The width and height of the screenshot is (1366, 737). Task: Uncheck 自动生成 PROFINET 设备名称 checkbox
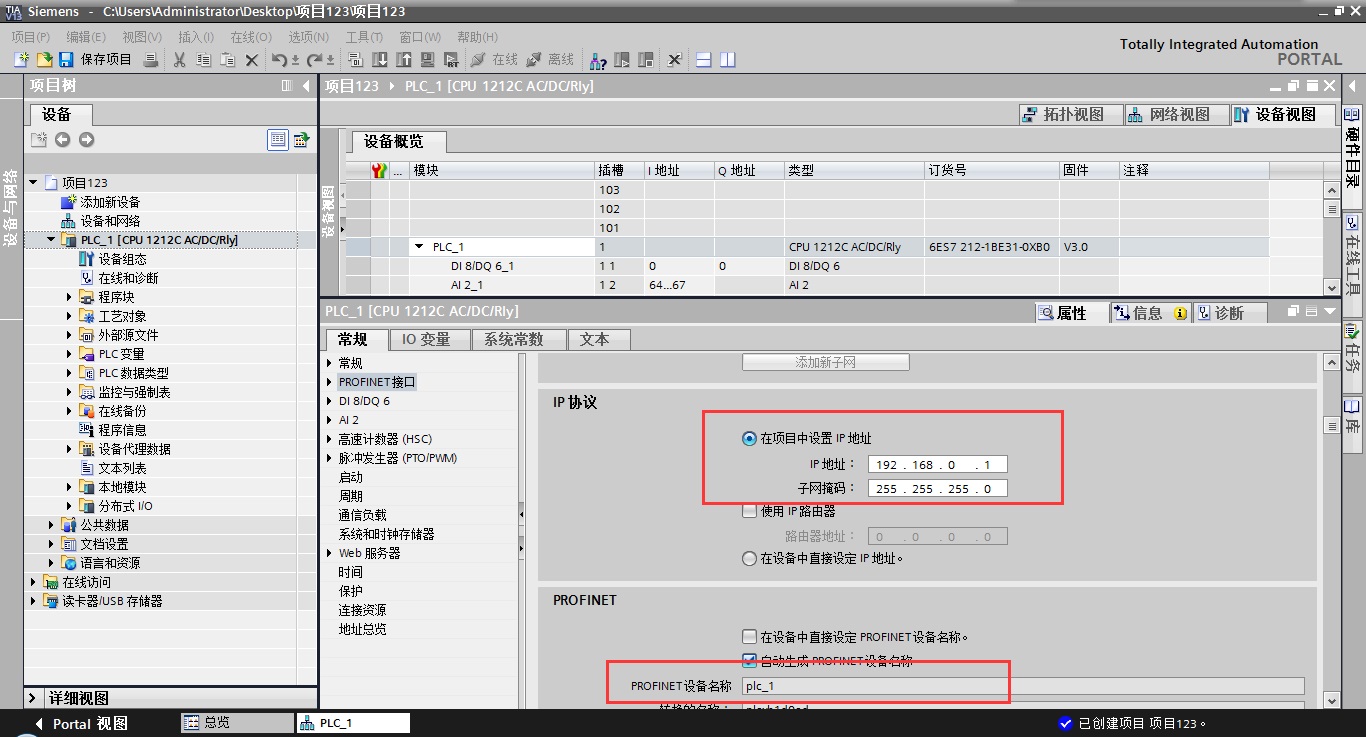(750, 660)
